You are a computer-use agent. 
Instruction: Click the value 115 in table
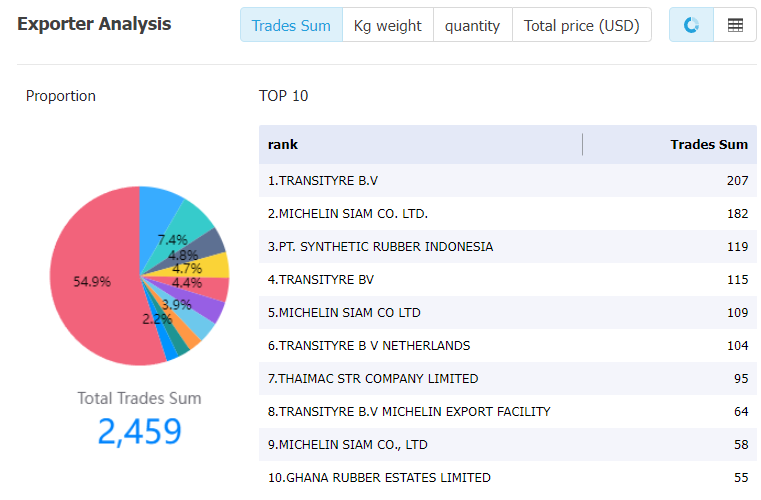pos(737,280)
